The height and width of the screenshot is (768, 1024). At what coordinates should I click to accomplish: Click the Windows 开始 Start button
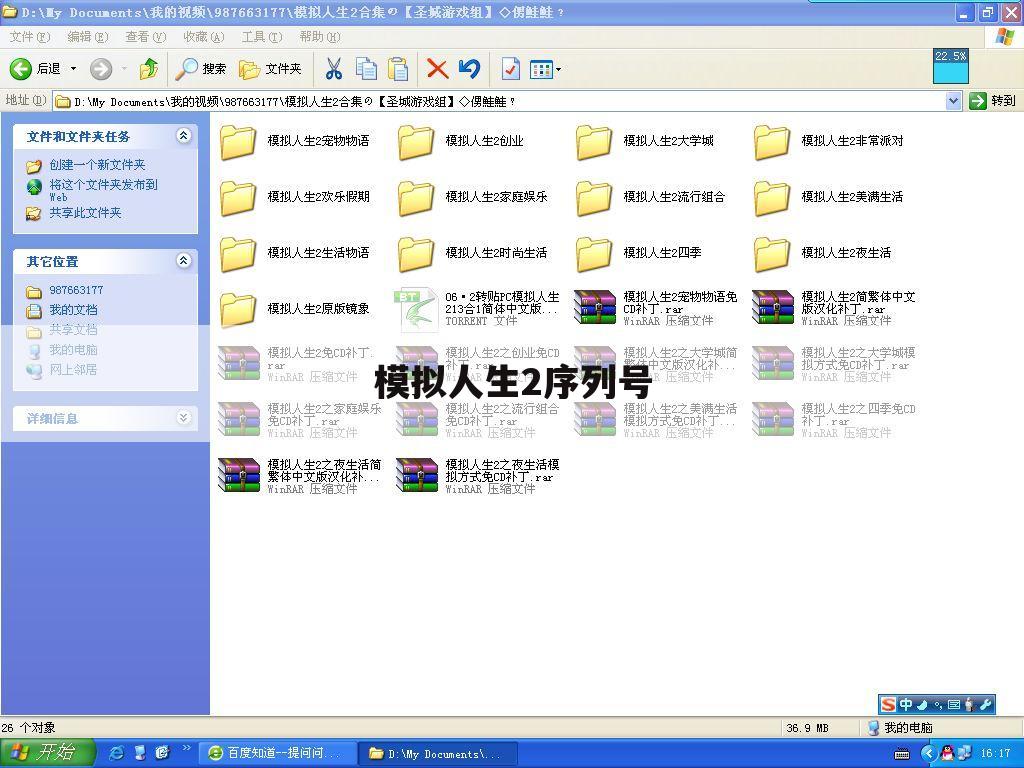[47, 754]
